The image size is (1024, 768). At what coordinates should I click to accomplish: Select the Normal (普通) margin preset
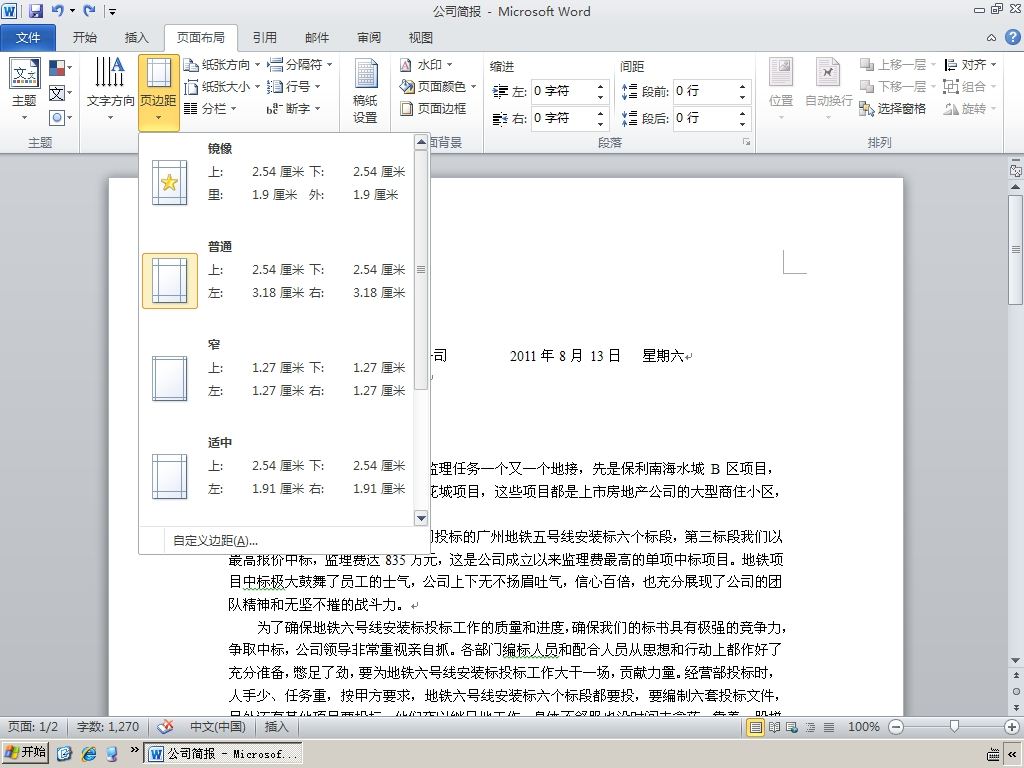tap(278, 280)
